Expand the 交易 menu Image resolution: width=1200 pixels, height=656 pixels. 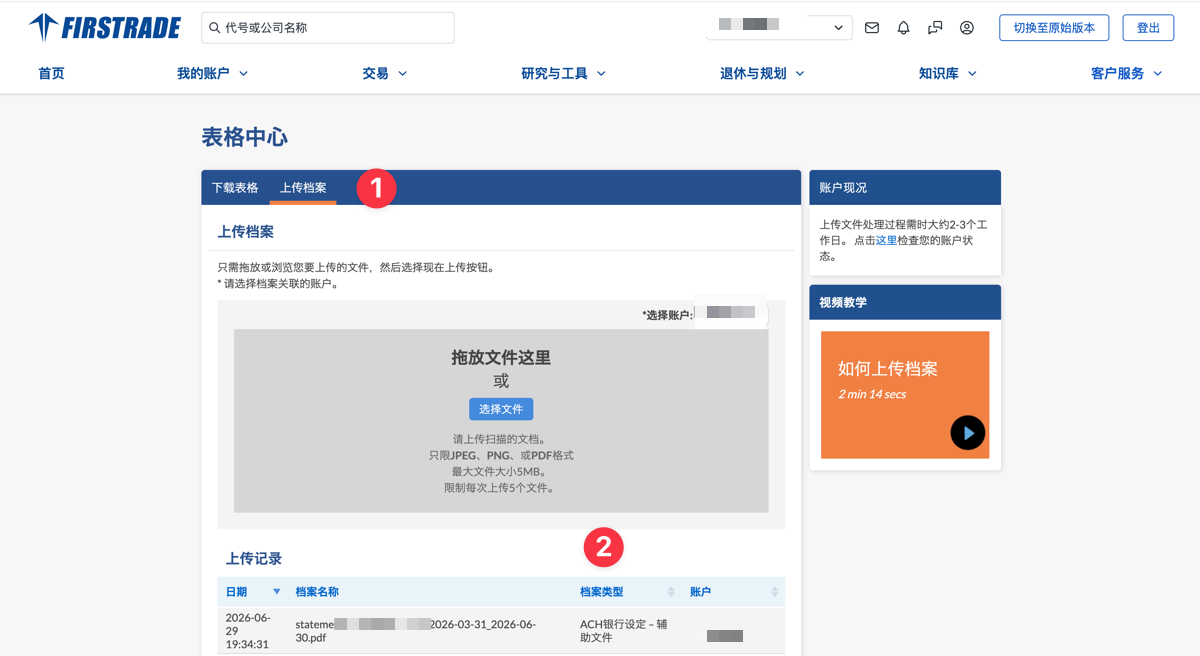pyautogui.click(x=385, y=73)
